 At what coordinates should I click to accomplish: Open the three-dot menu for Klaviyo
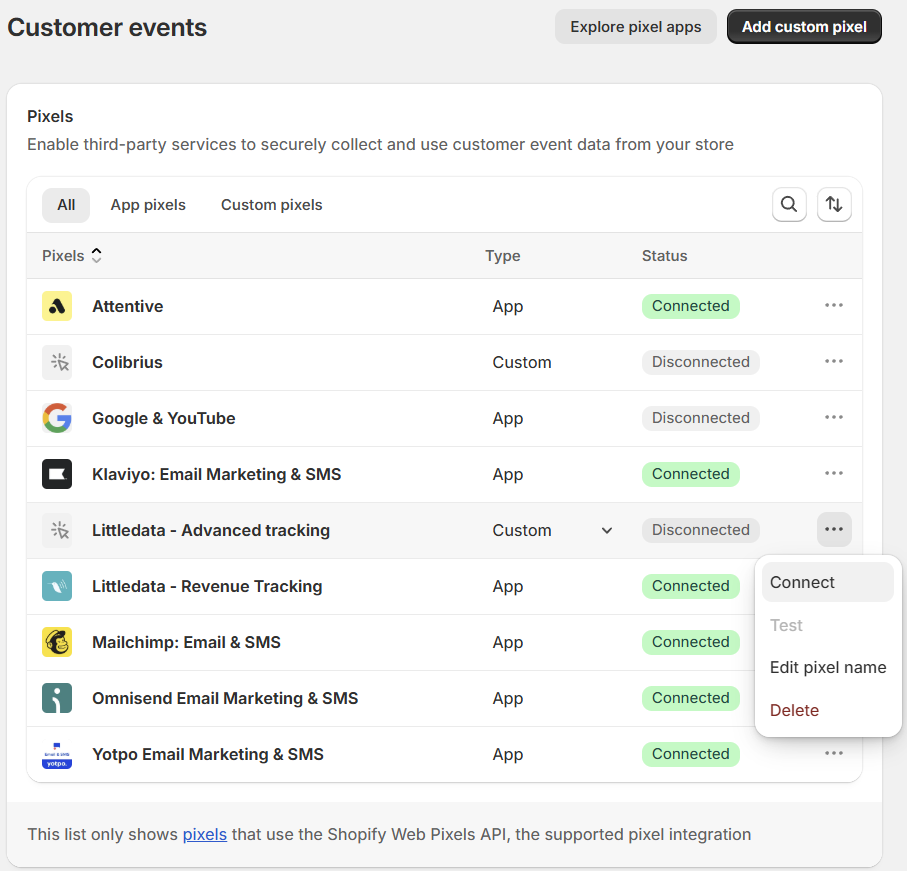tap(834, 474)
